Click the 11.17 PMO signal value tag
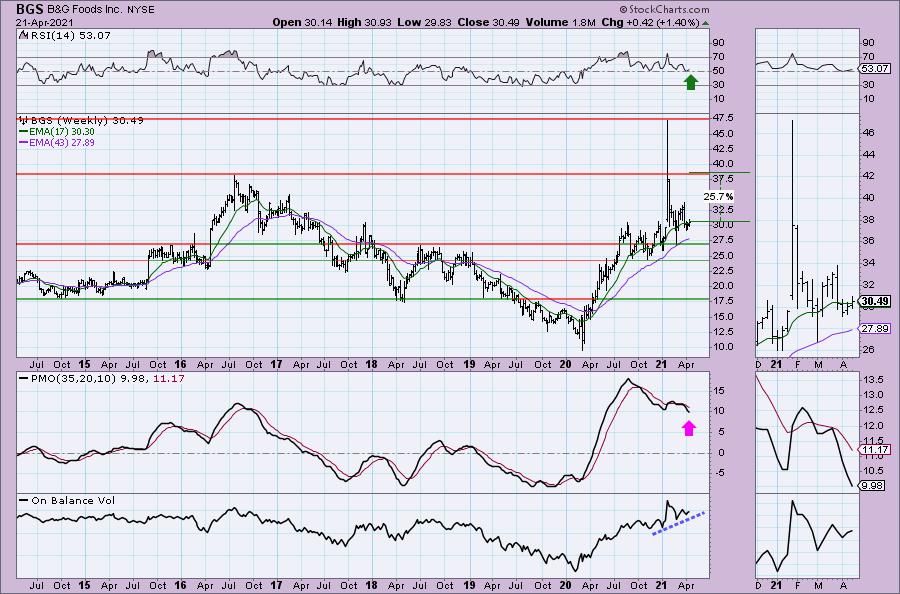Viewport: 900px width, 594px height. point(874,449)
